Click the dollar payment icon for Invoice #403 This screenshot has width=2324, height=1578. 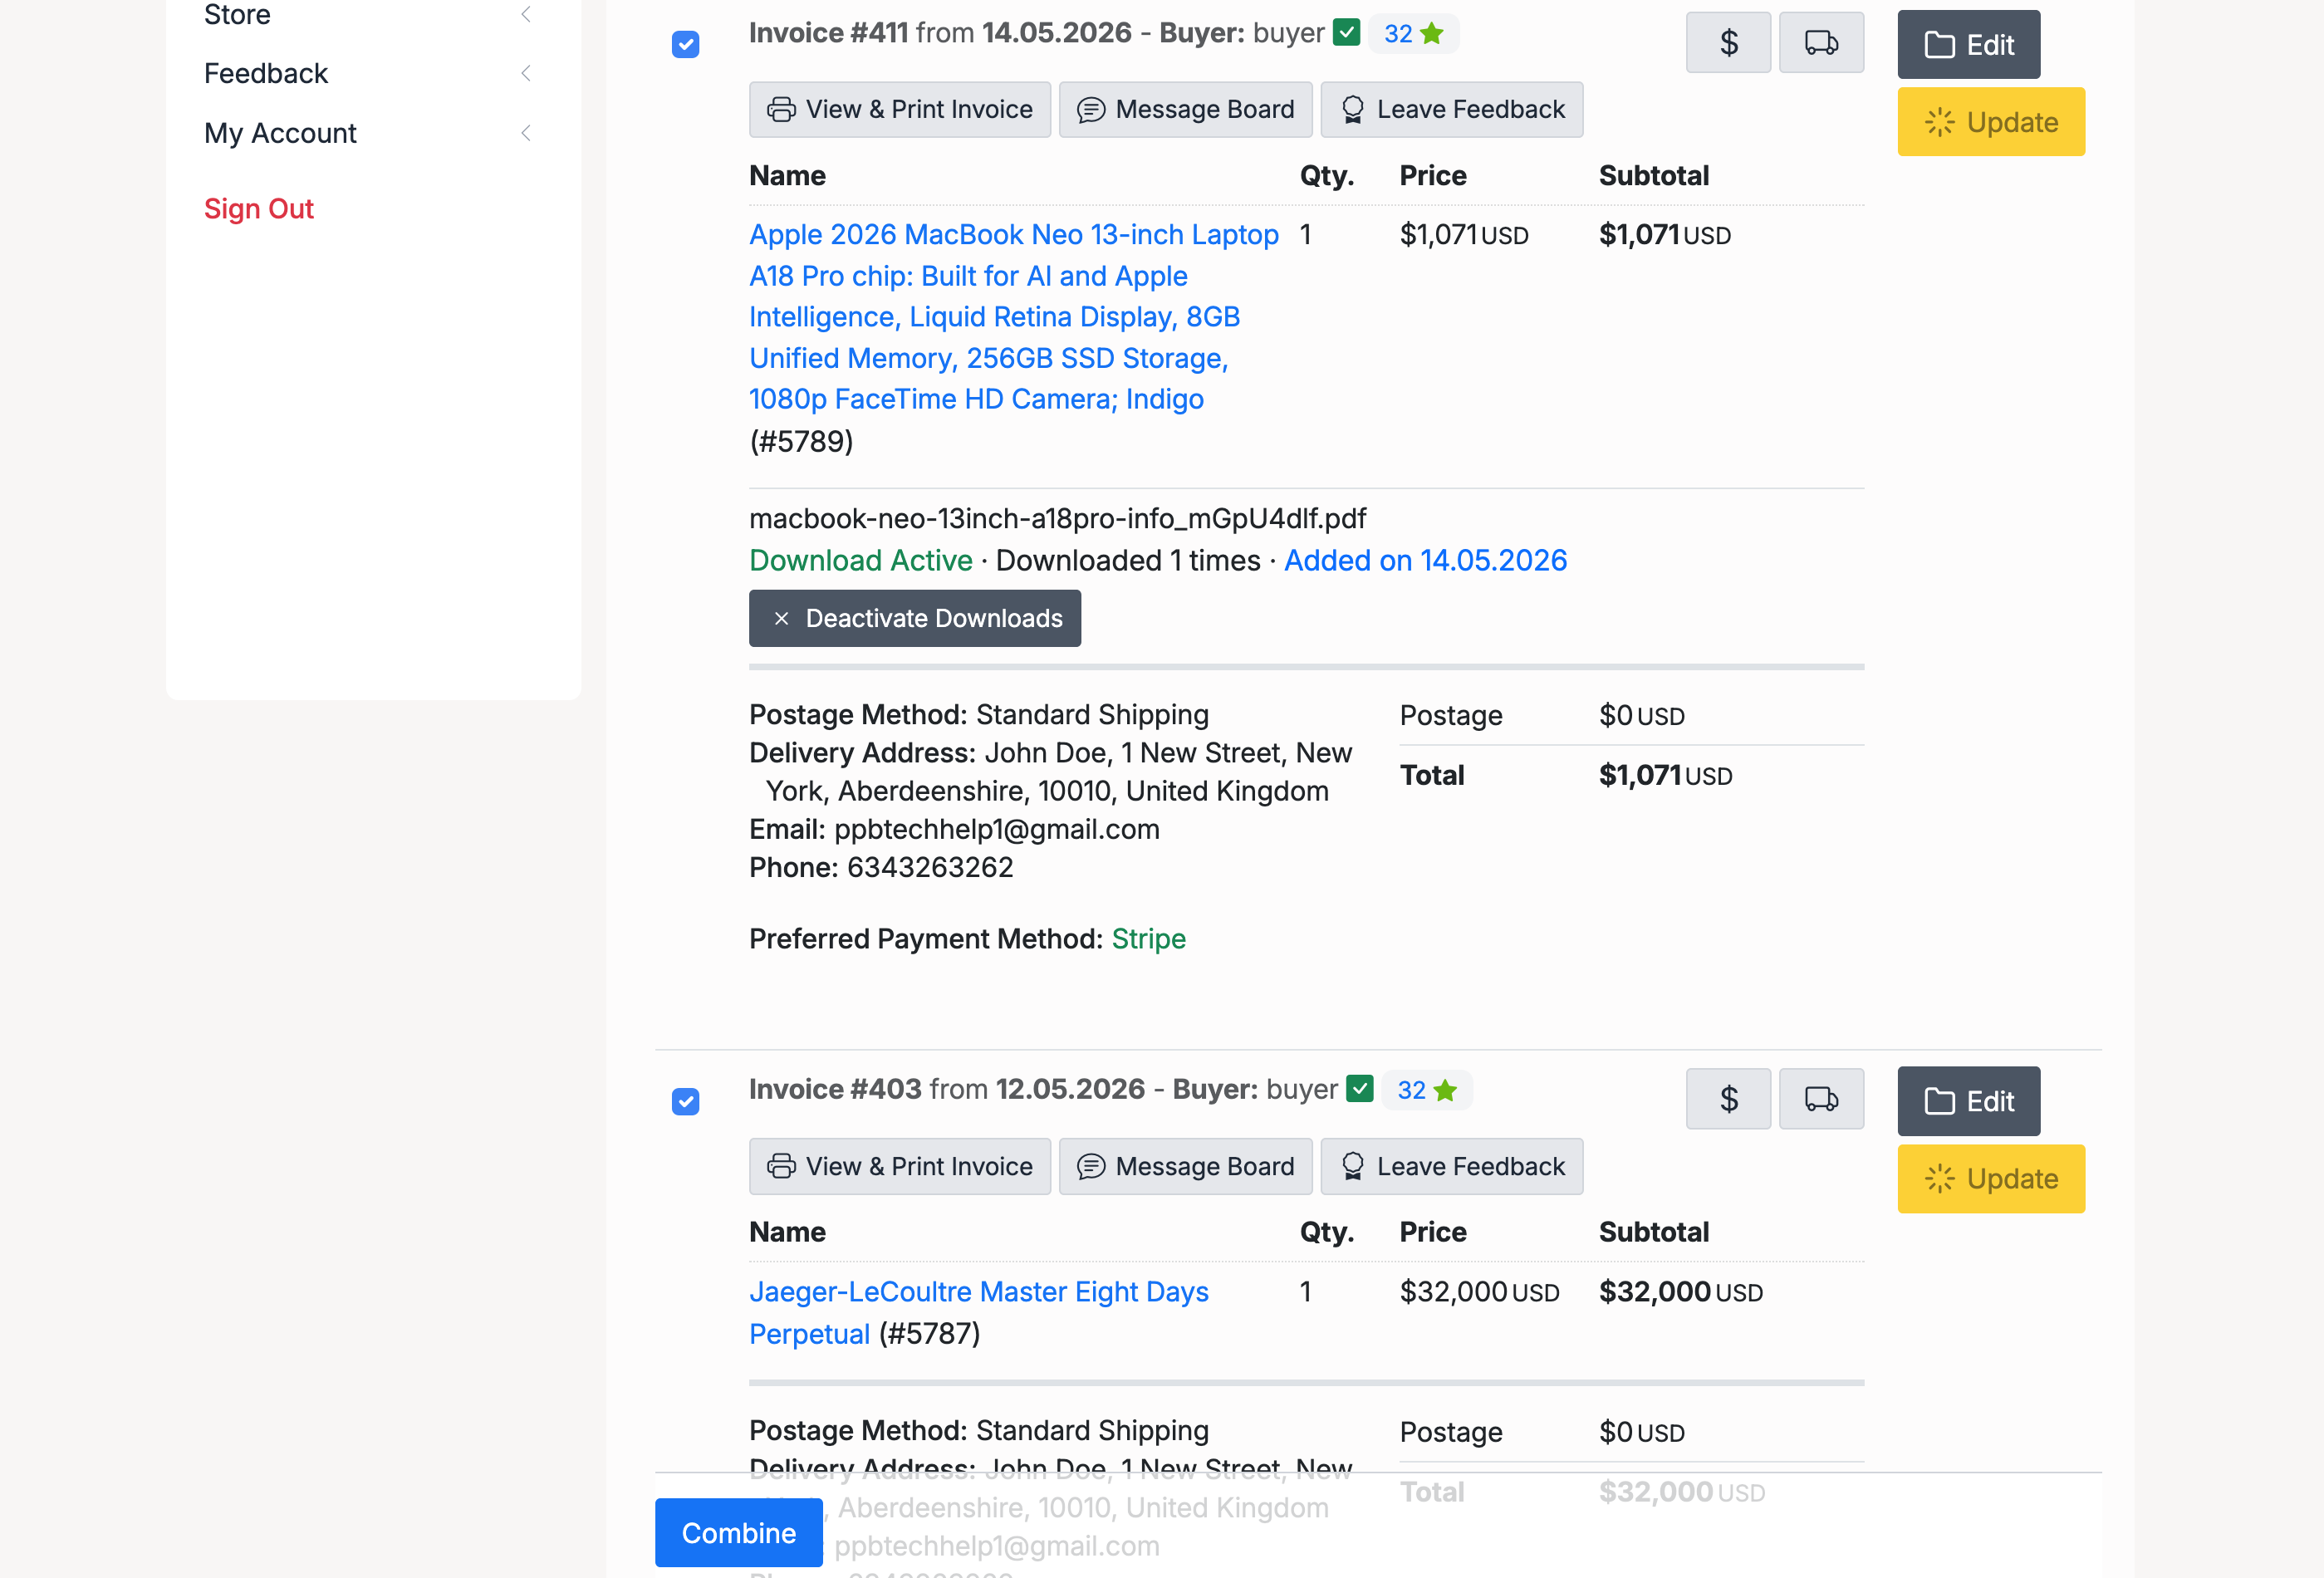point(1728,1099)
